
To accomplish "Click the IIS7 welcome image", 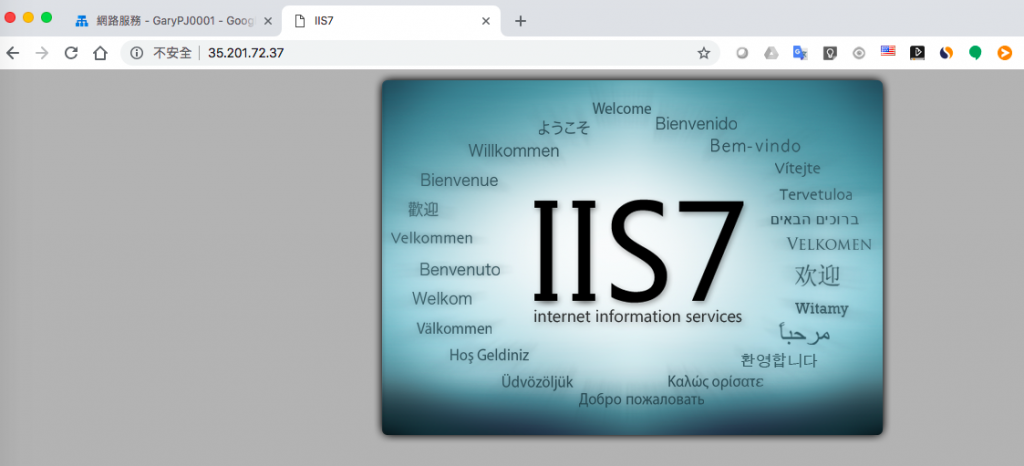I will click(632, 257).
